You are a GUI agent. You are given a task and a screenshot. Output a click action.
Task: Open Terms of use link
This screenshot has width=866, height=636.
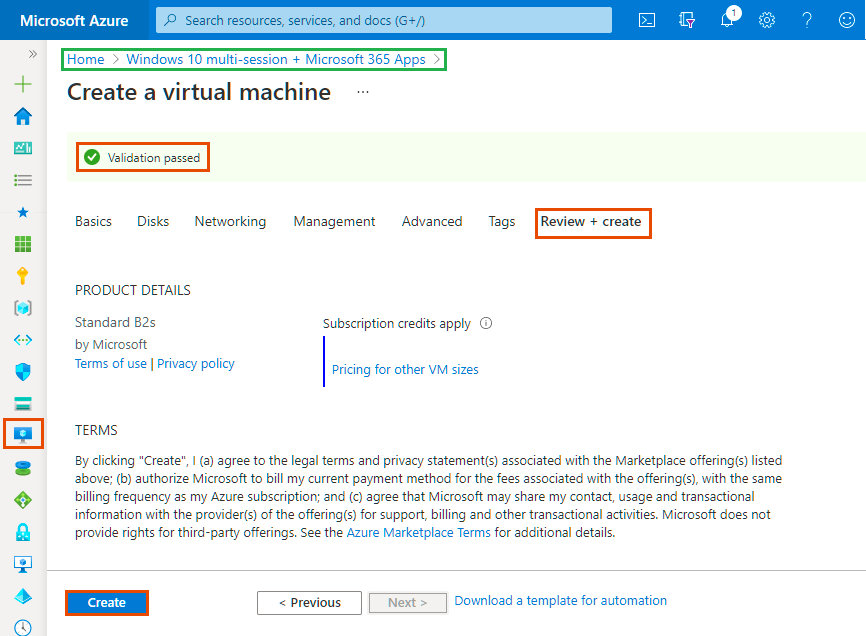pos(111,363)
